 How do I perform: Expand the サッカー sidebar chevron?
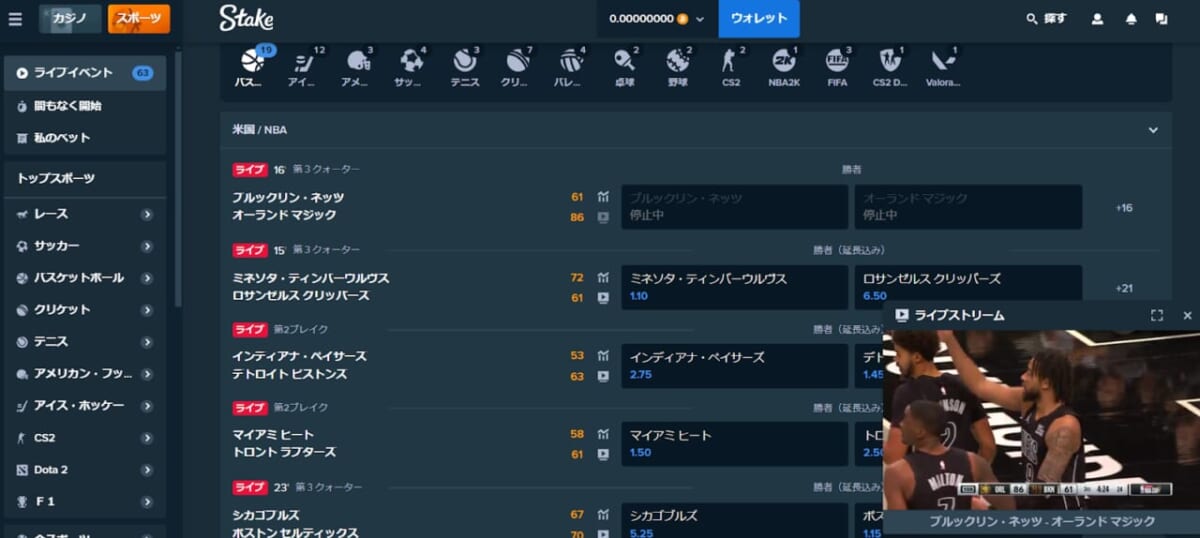[147, 246]
